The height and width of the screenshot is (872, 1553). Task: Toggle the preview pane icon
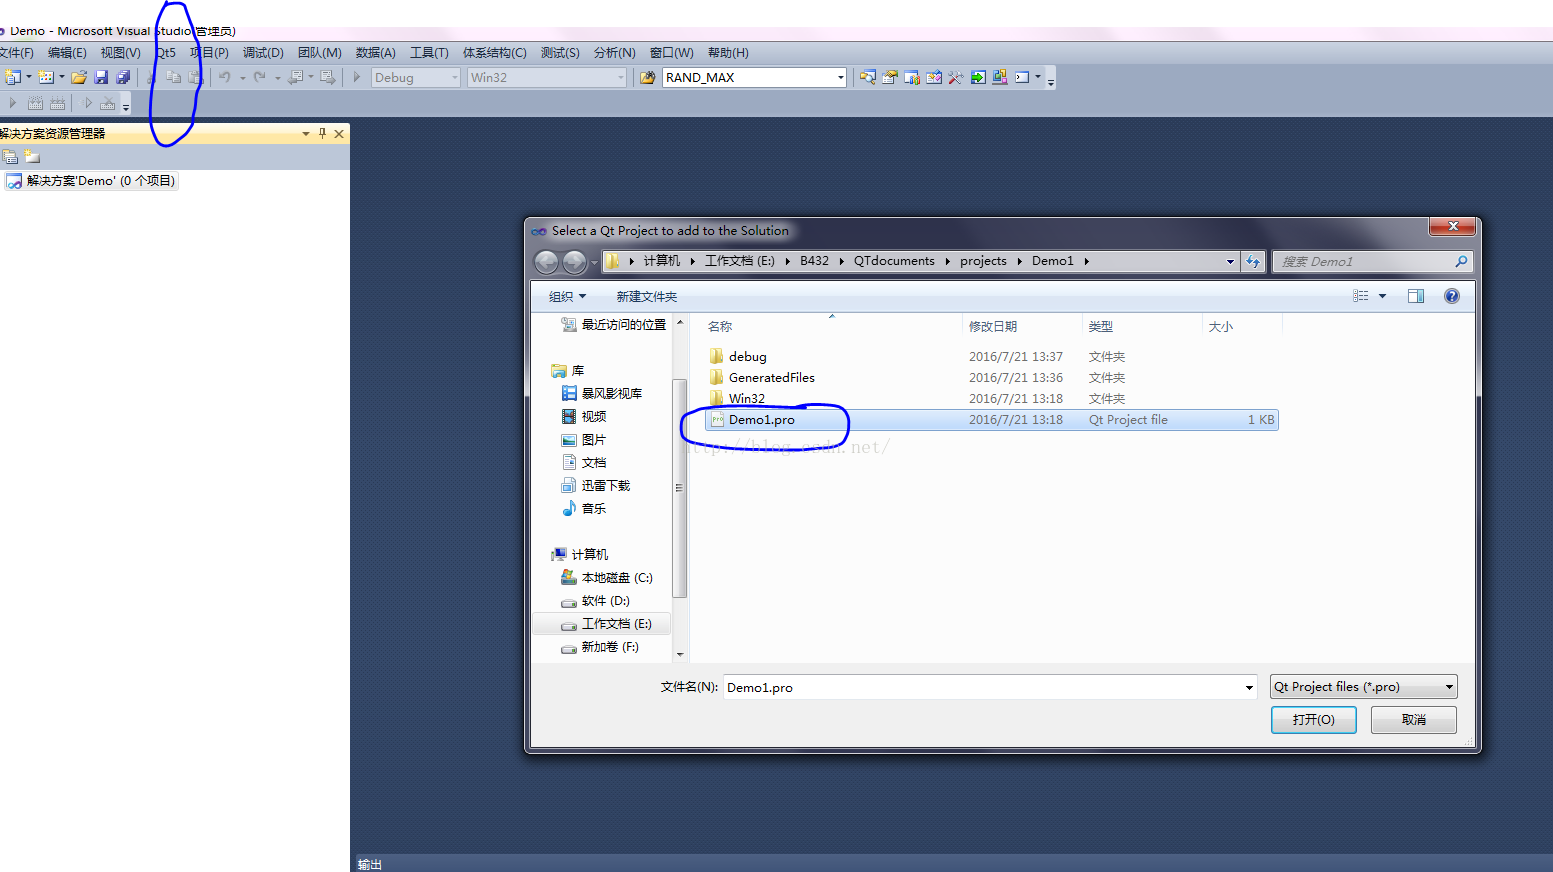point(1416,296)
